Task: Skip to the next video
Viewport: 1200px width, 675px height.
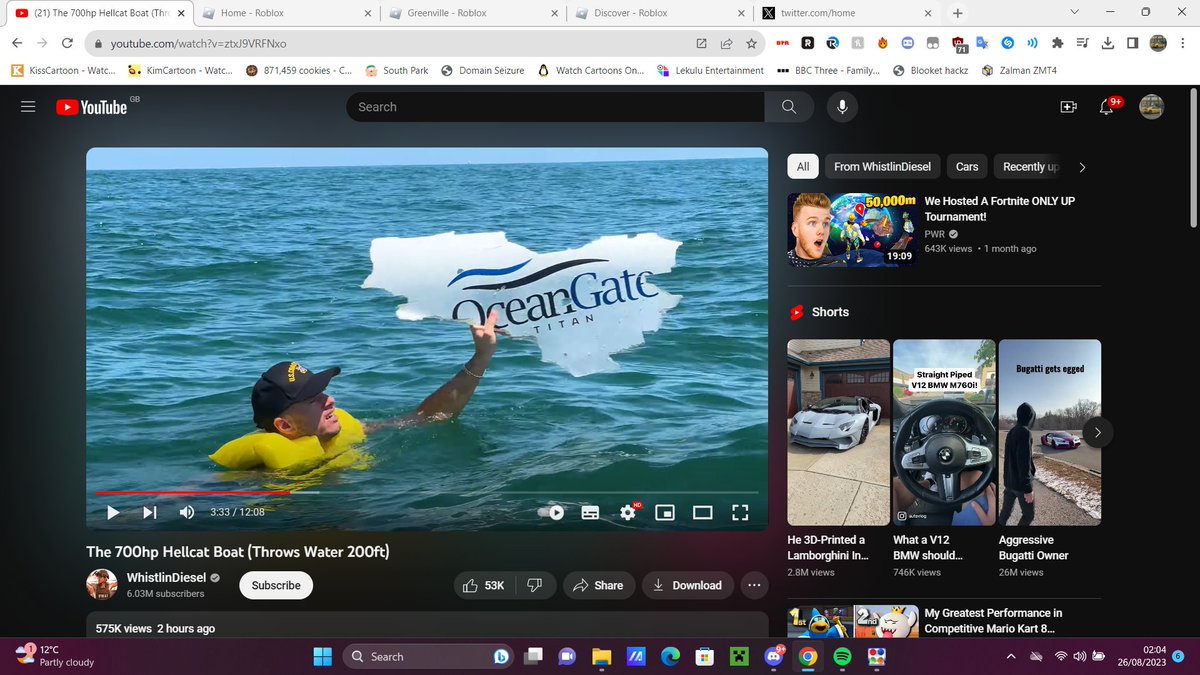Action: click(x=149, y=512)
